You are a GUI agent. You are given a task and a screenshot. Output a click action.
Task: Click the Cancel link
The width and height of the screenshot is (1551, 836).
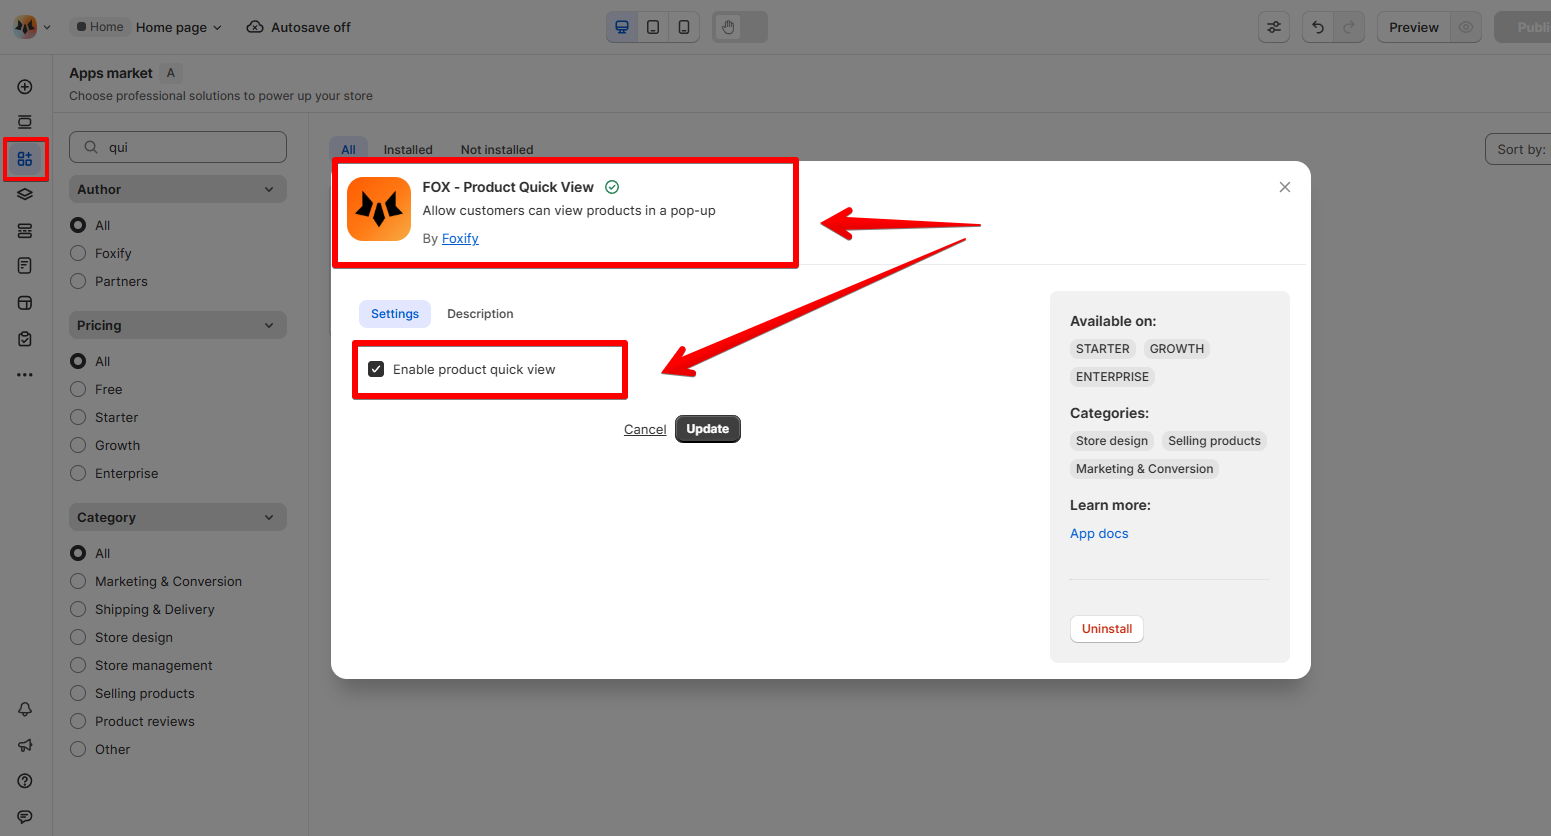click(645, 429)
